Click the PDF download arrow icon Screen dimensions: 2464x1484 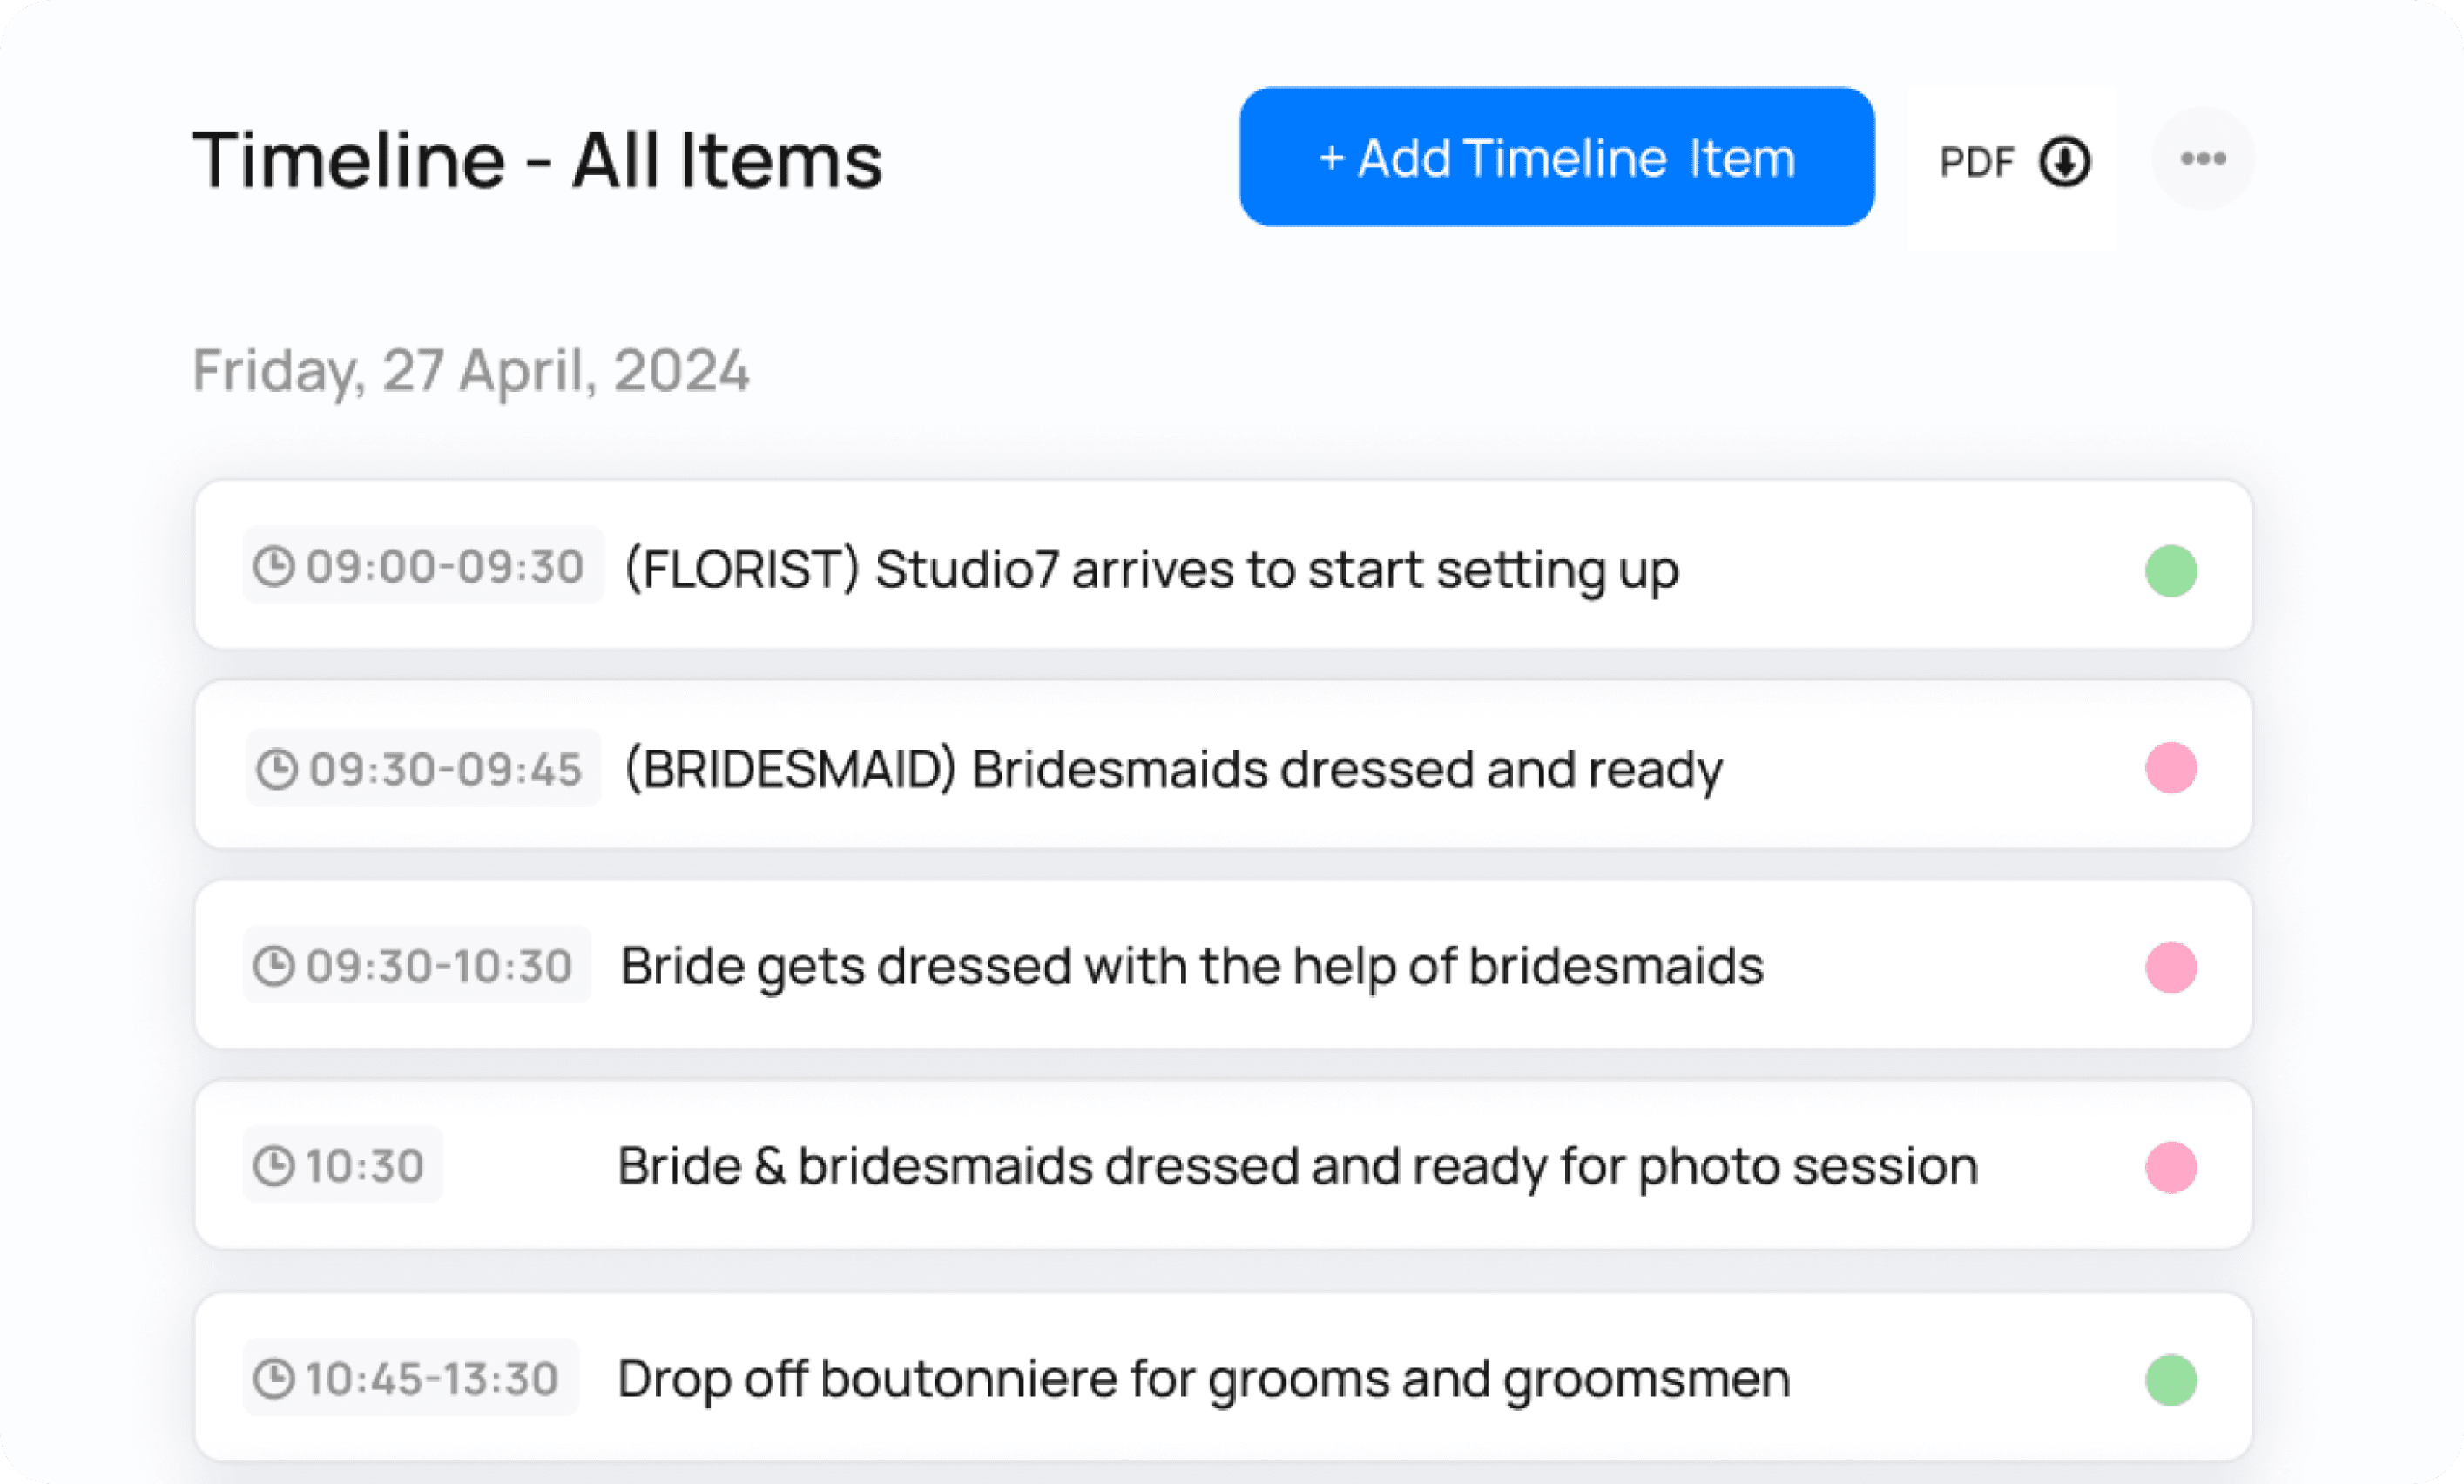(2064, 160)
